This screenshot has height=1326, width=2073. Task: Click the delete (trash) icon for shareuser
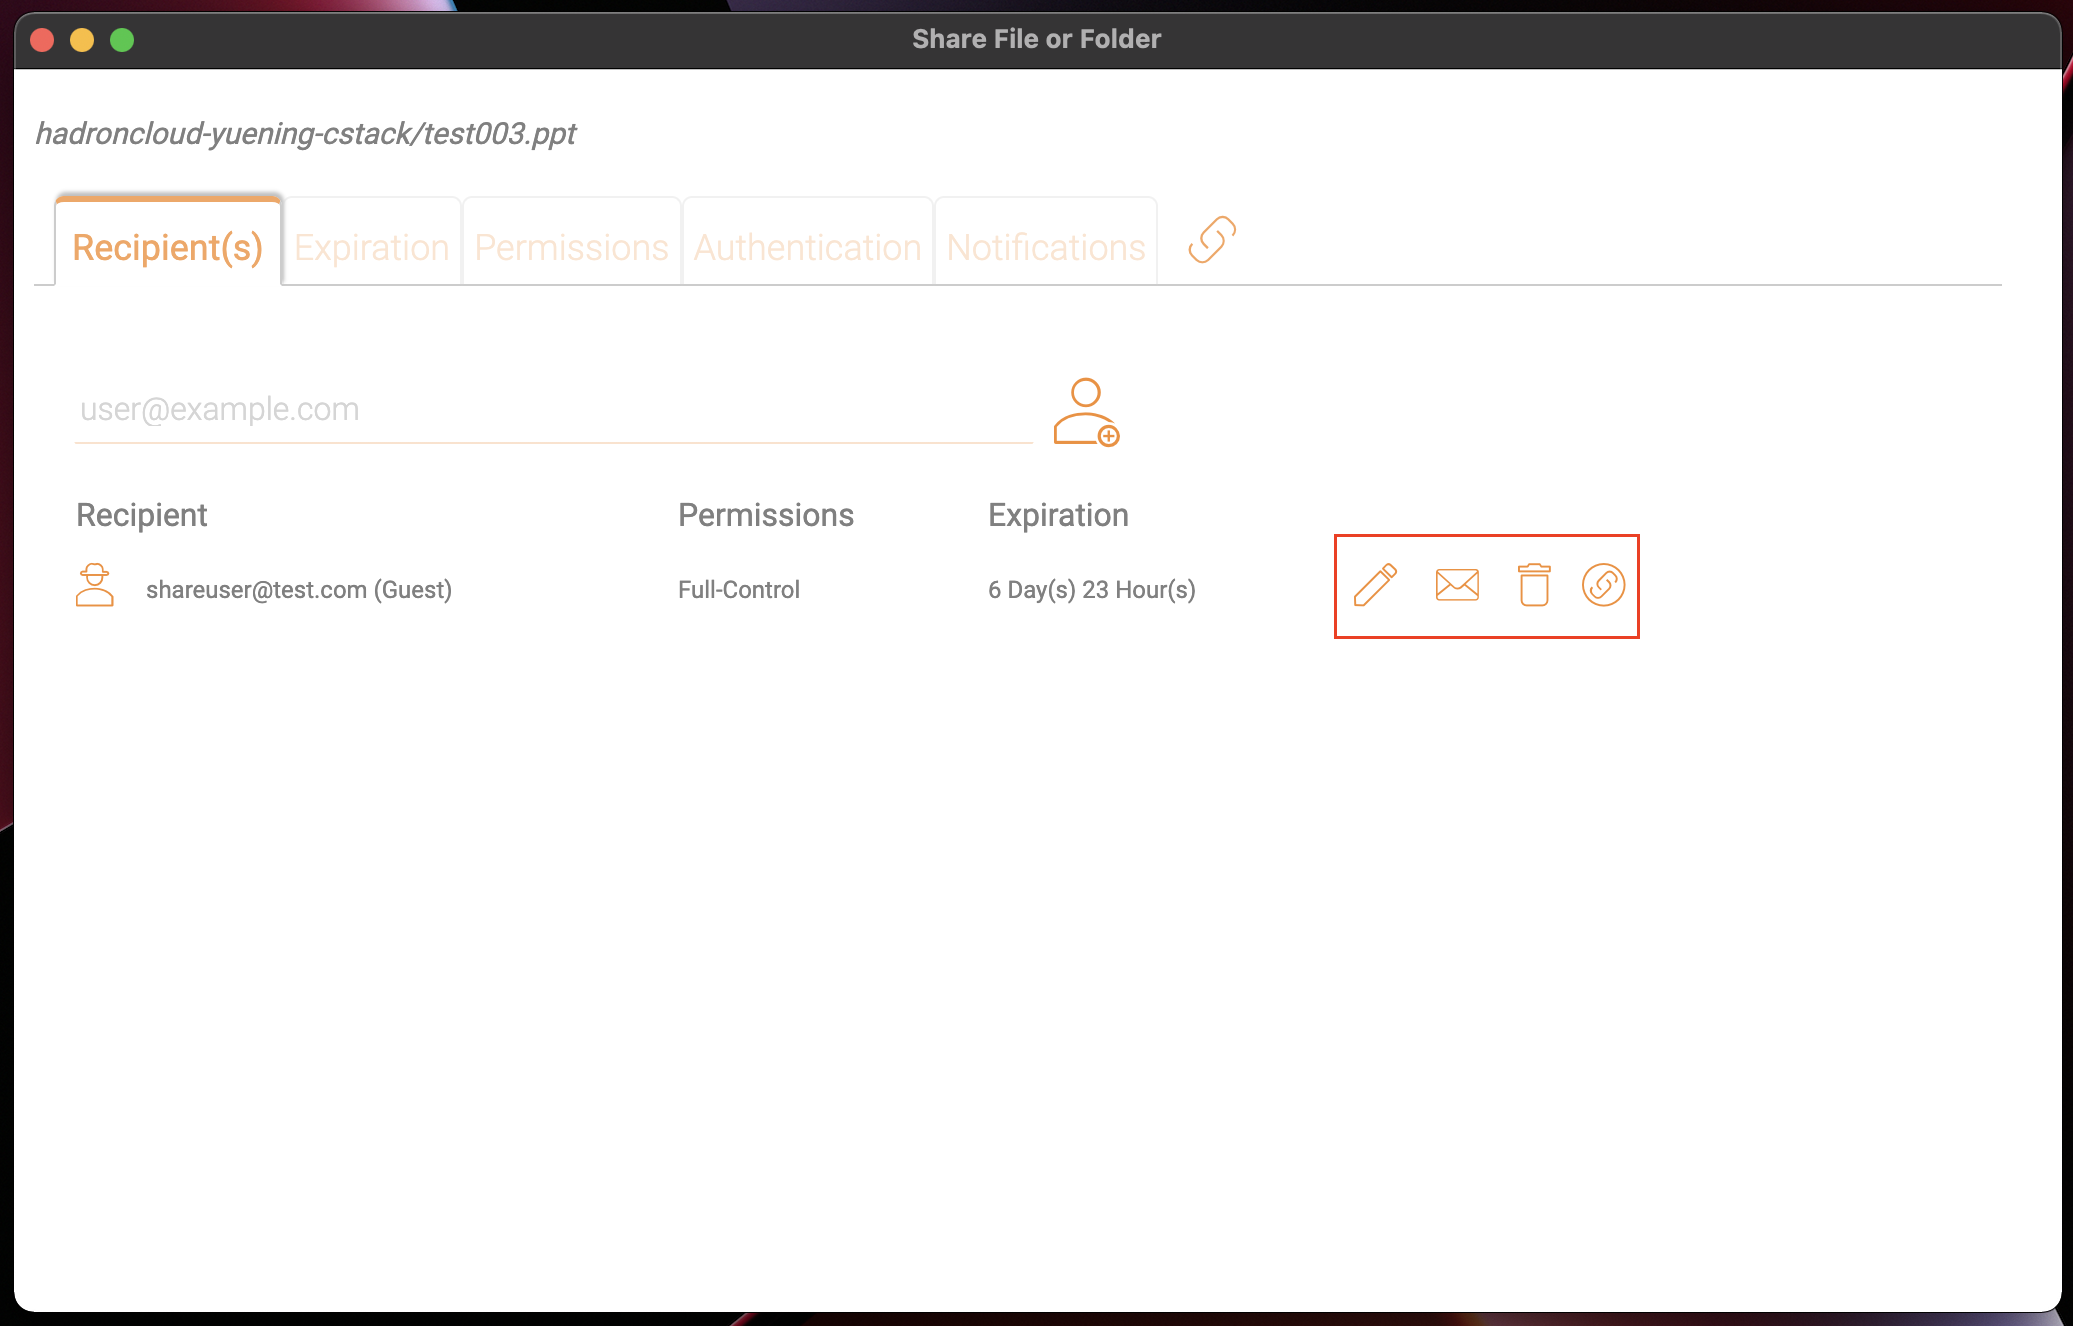1531,586
